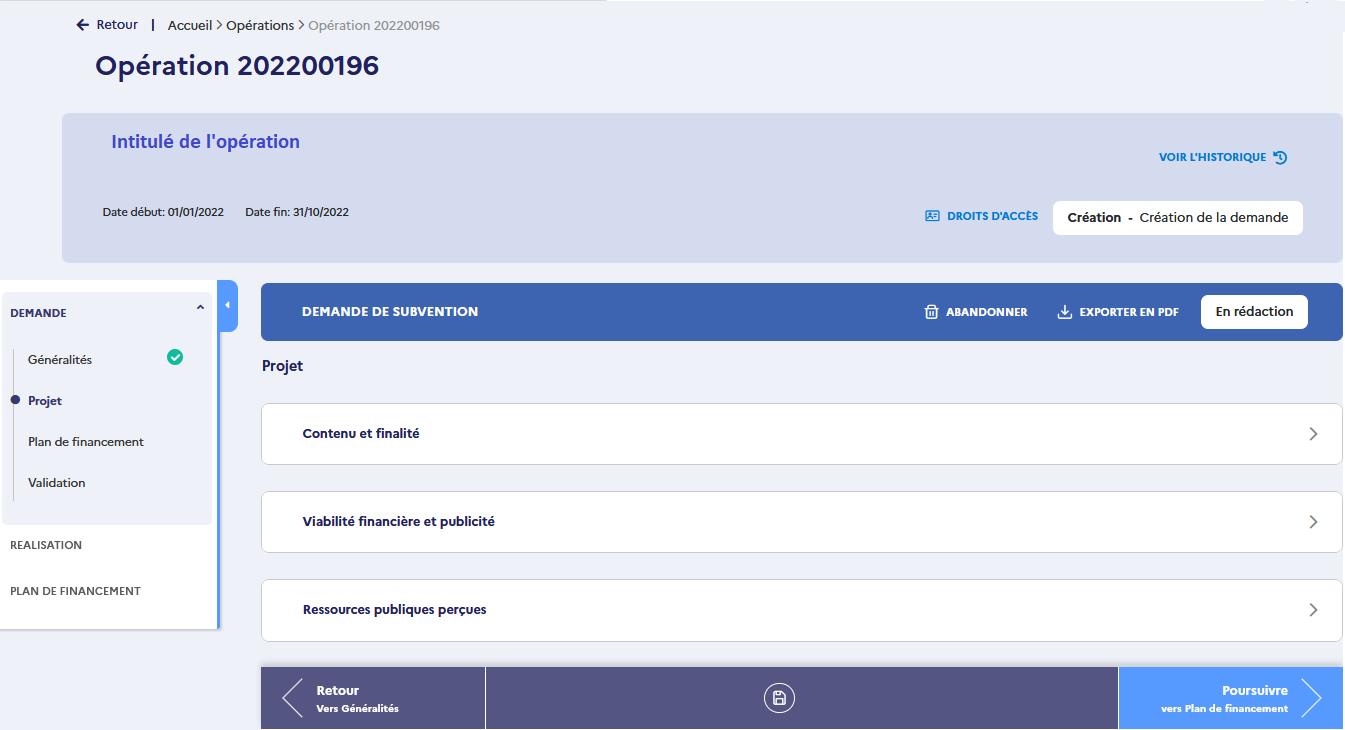
Task: Click the Exporter en PDF download icon
Action: (x=1064, y=312)
